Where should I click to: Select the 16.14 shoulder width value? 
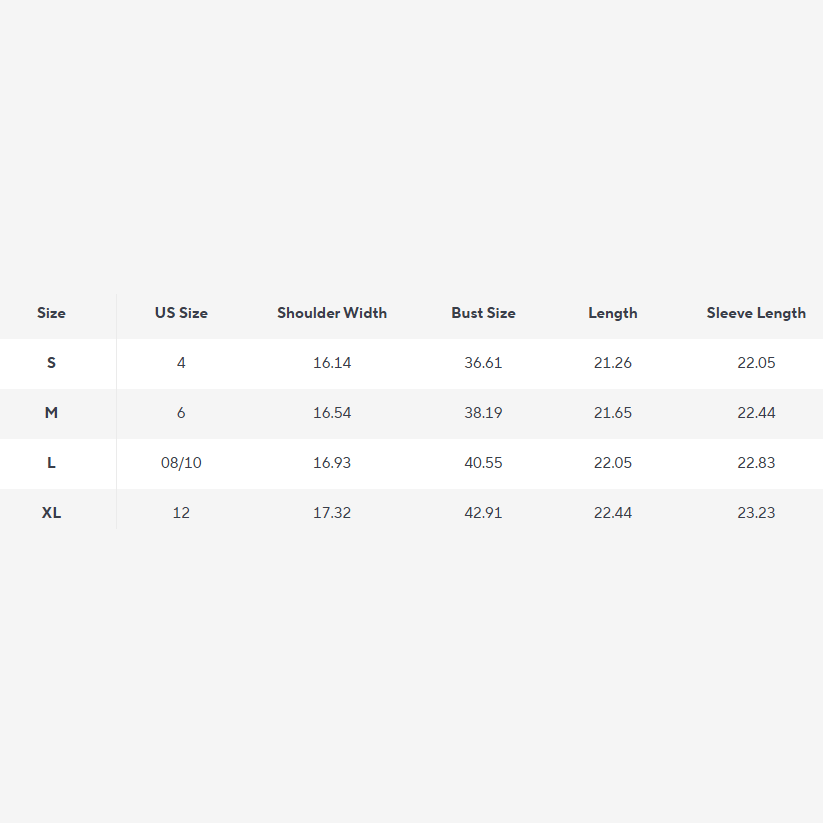(332, 363)
